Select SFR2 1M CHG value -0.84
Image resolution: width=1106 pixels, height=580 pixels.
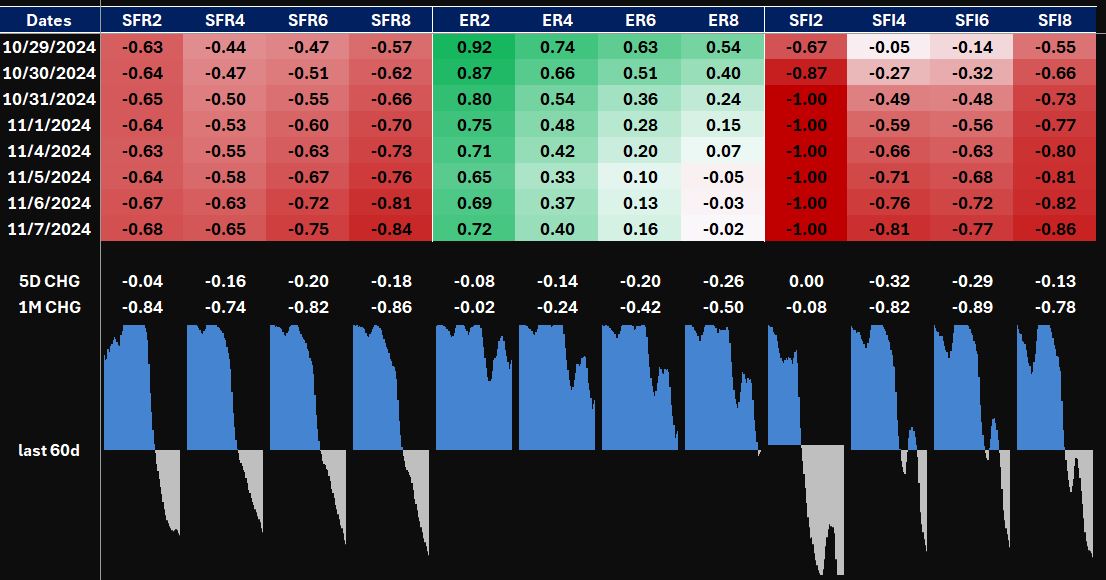click(x=142, y=307)
